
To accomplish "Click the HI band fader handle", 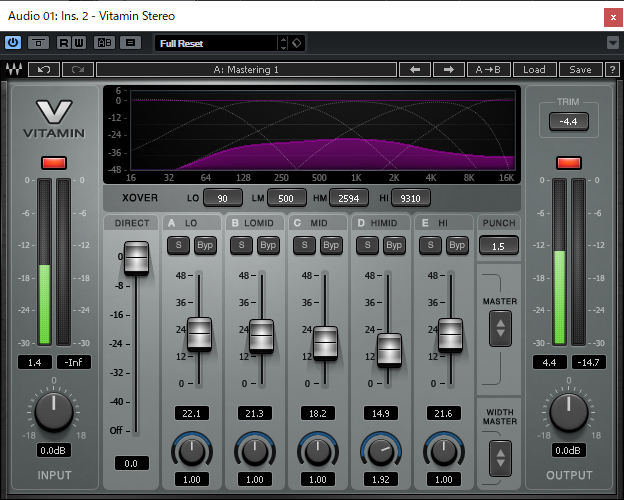I will click(450, 335).
